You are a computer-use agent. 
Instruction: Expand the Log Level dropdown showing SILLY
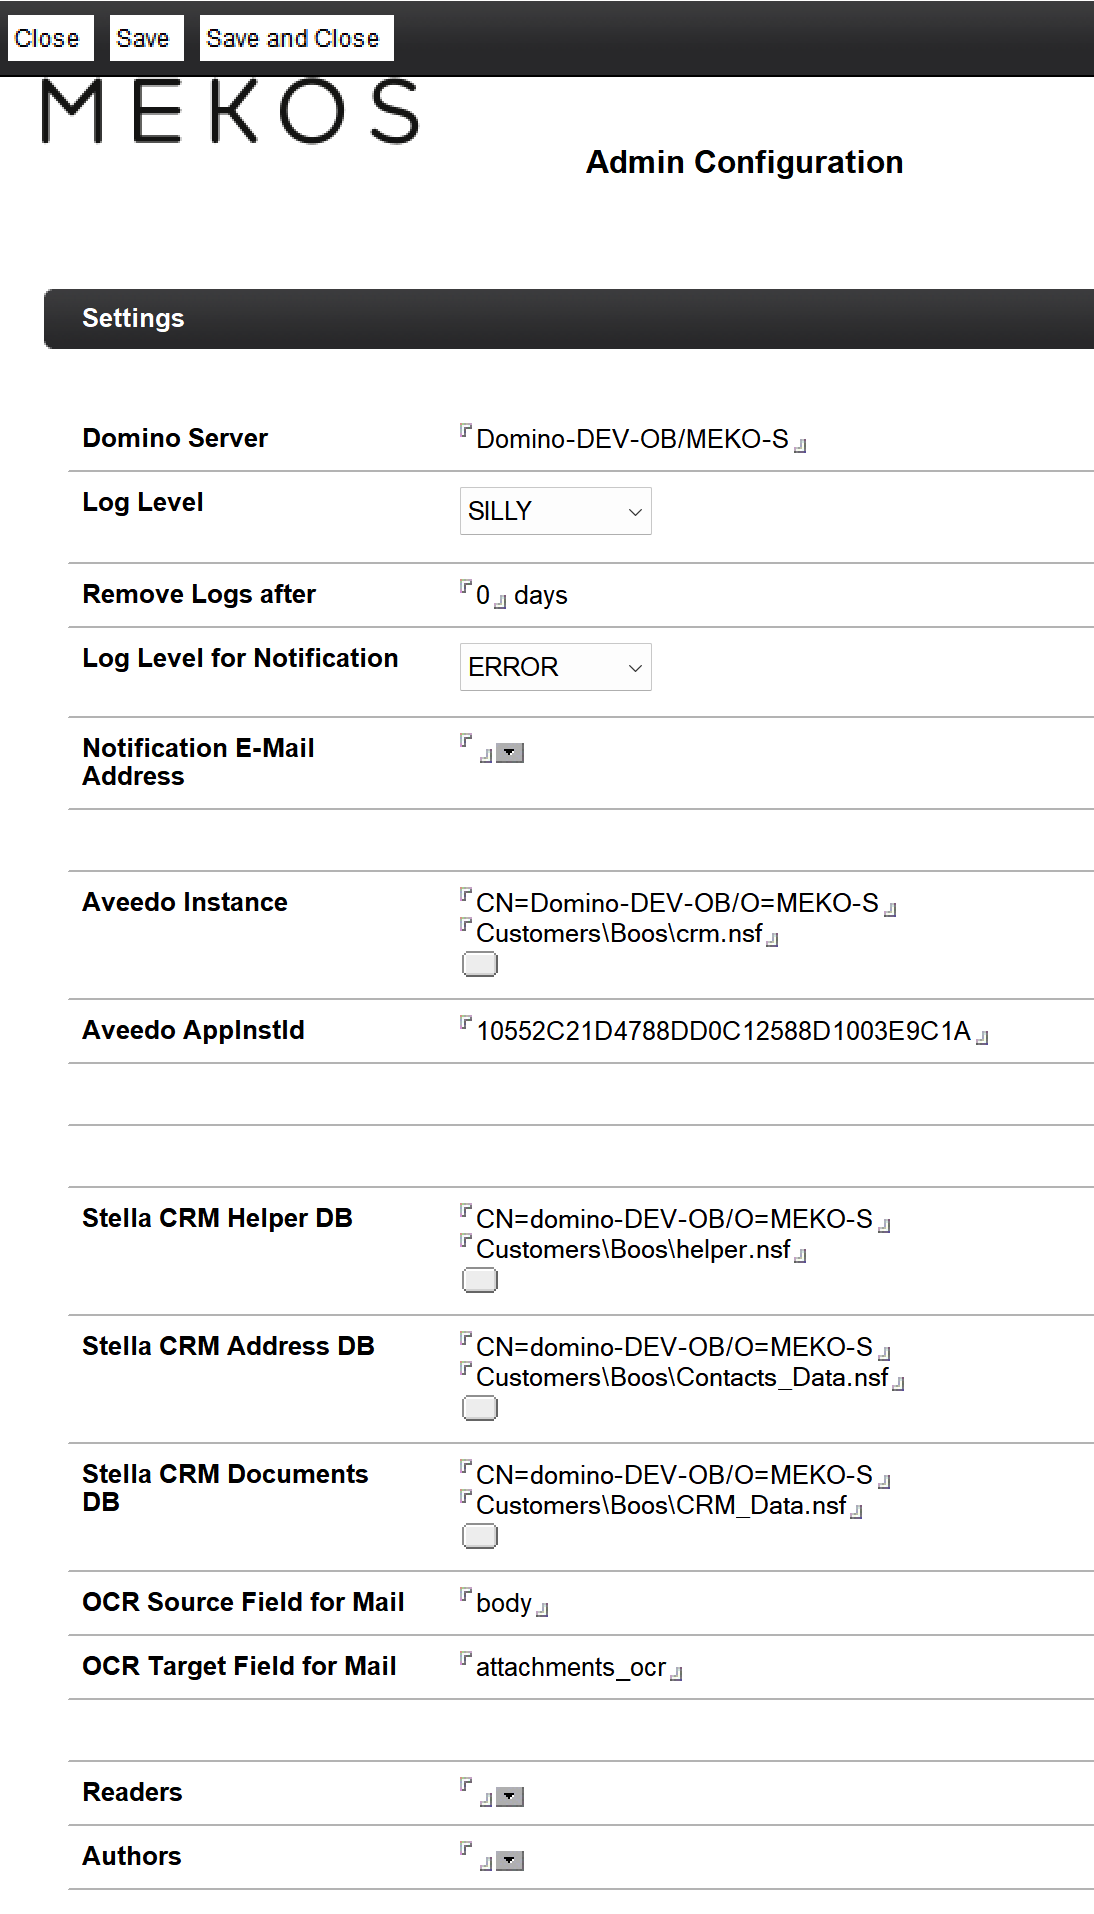click(555, 511)
